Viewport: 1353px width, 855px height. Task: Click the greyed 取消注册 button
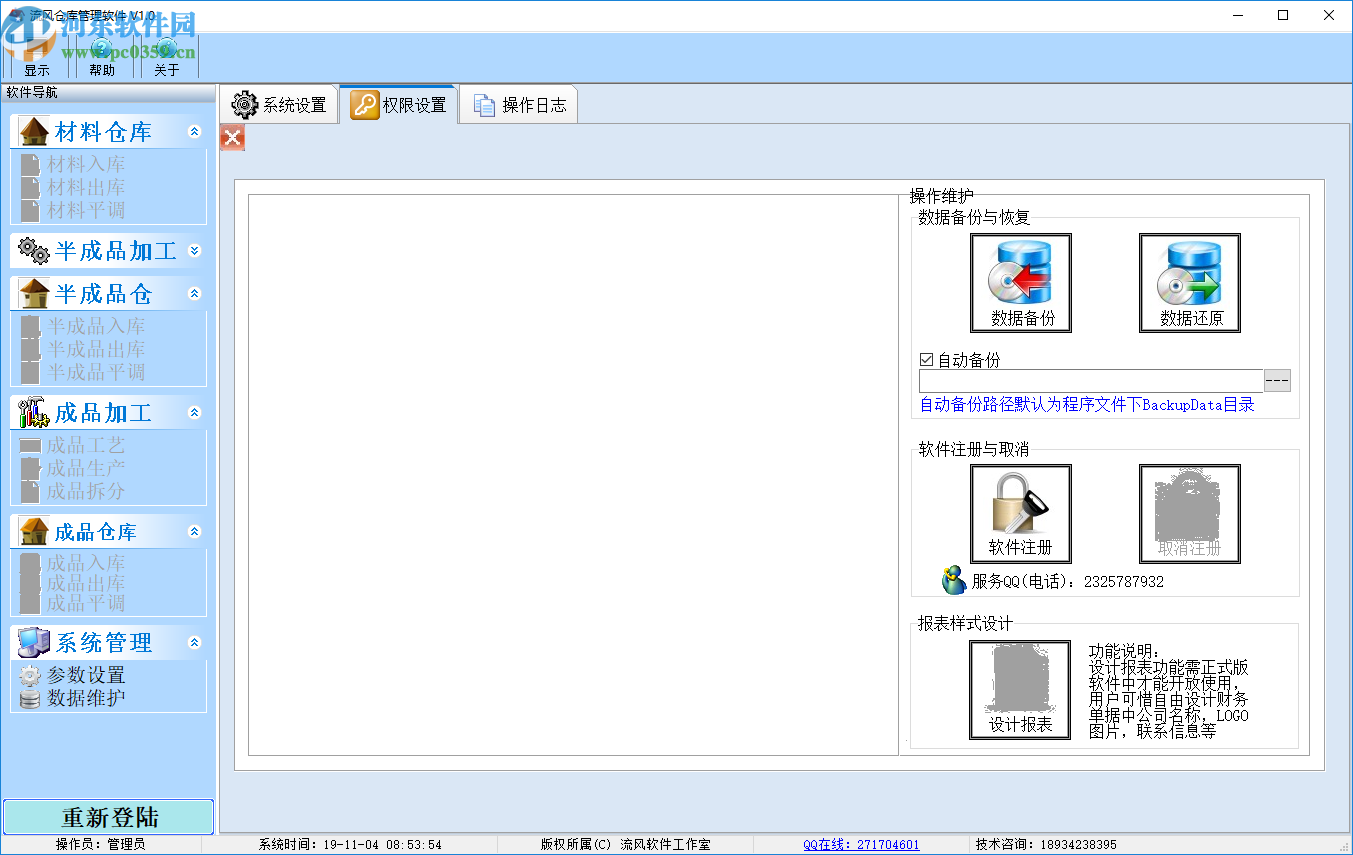pyautogui.click(x=1189, y=514)
